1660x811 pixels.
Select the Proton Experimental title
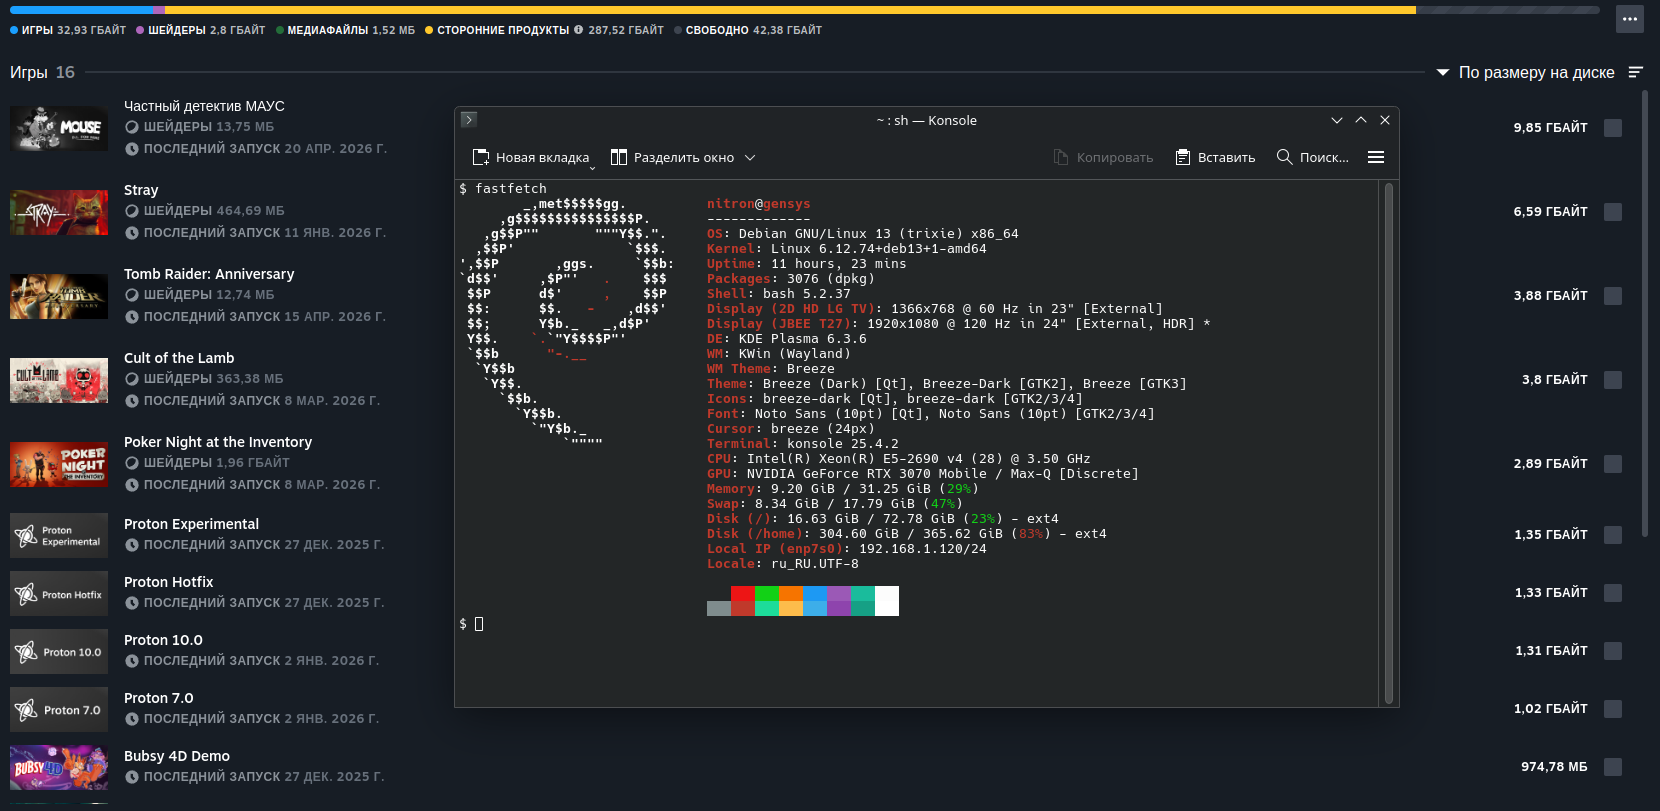pos(191,524)
